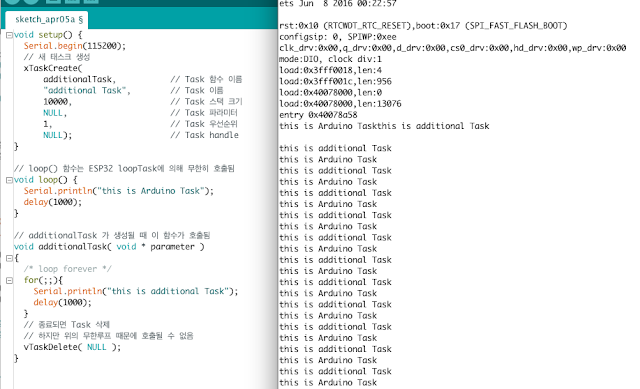Click the configsip: 0, SPIWP:0xee line
The height and width of the screenshot is (389, 640).
[338, 37]
